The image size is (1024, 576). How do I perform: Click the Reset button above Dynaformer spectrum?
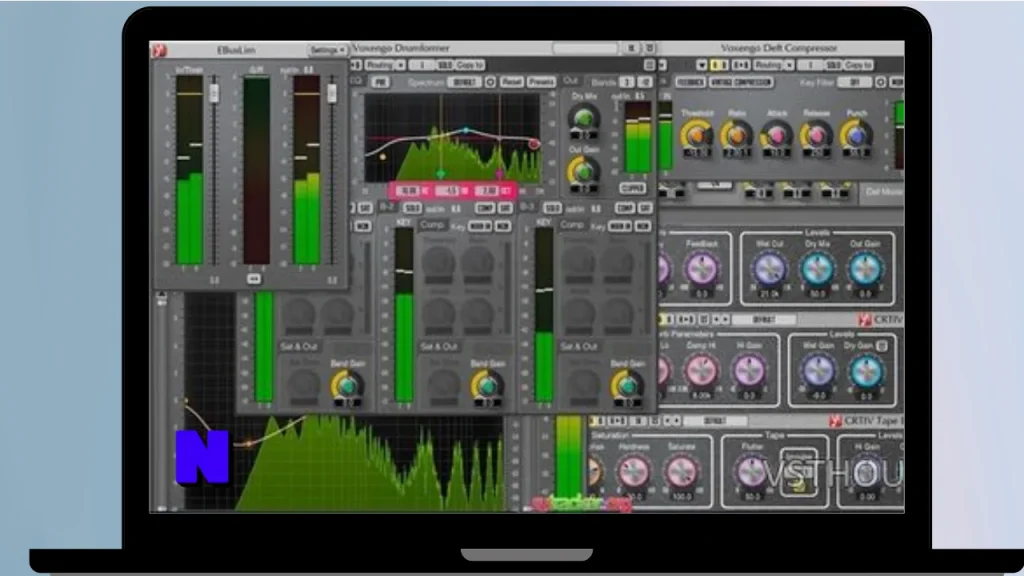[511, 82]
